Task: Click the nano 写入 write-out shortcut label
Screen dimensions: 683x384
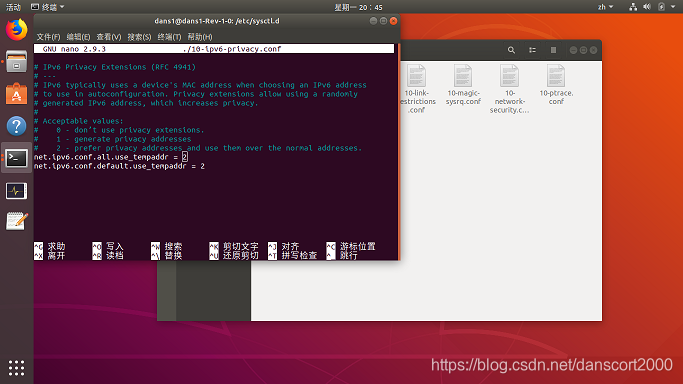Action: [x=115, y=246]
